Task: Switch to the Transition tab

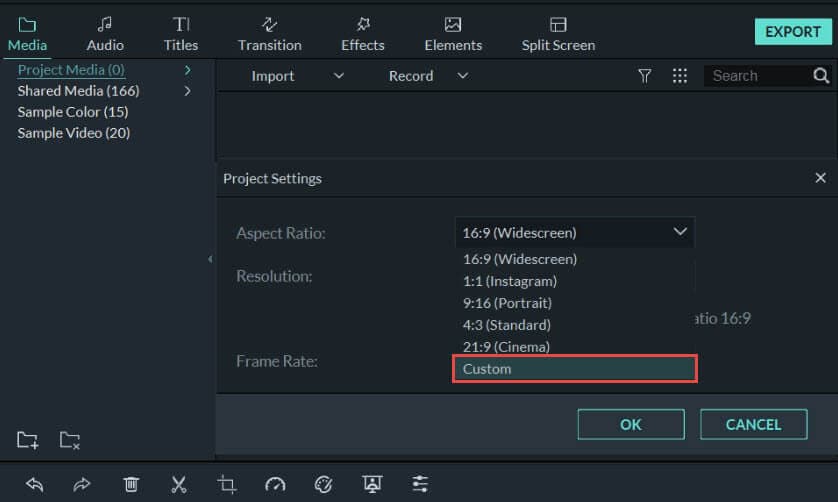Action: click(x=269, y=33)
